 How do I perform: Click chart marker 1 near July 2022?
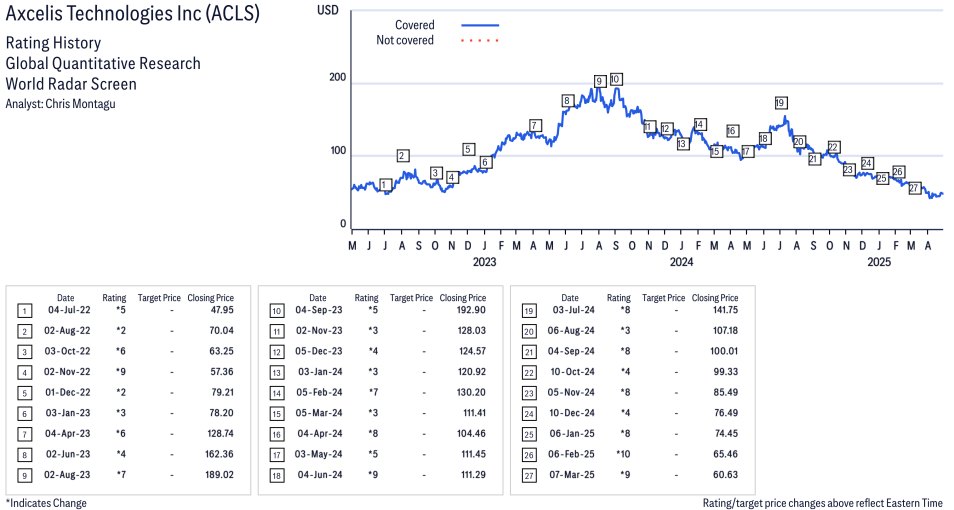pyautogui.click(x=384, y=184)
